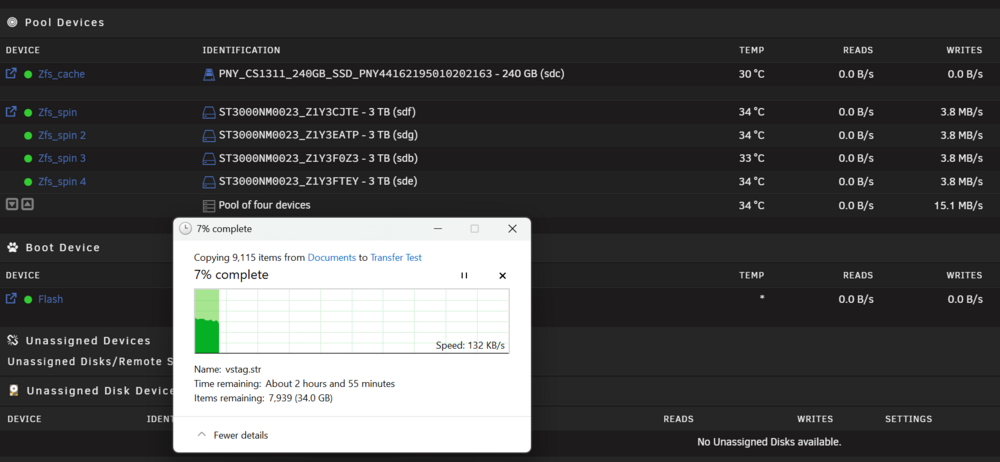Click green status dot of Zfs_spin 4
The image size is (1000, 462).
[28, 182]
